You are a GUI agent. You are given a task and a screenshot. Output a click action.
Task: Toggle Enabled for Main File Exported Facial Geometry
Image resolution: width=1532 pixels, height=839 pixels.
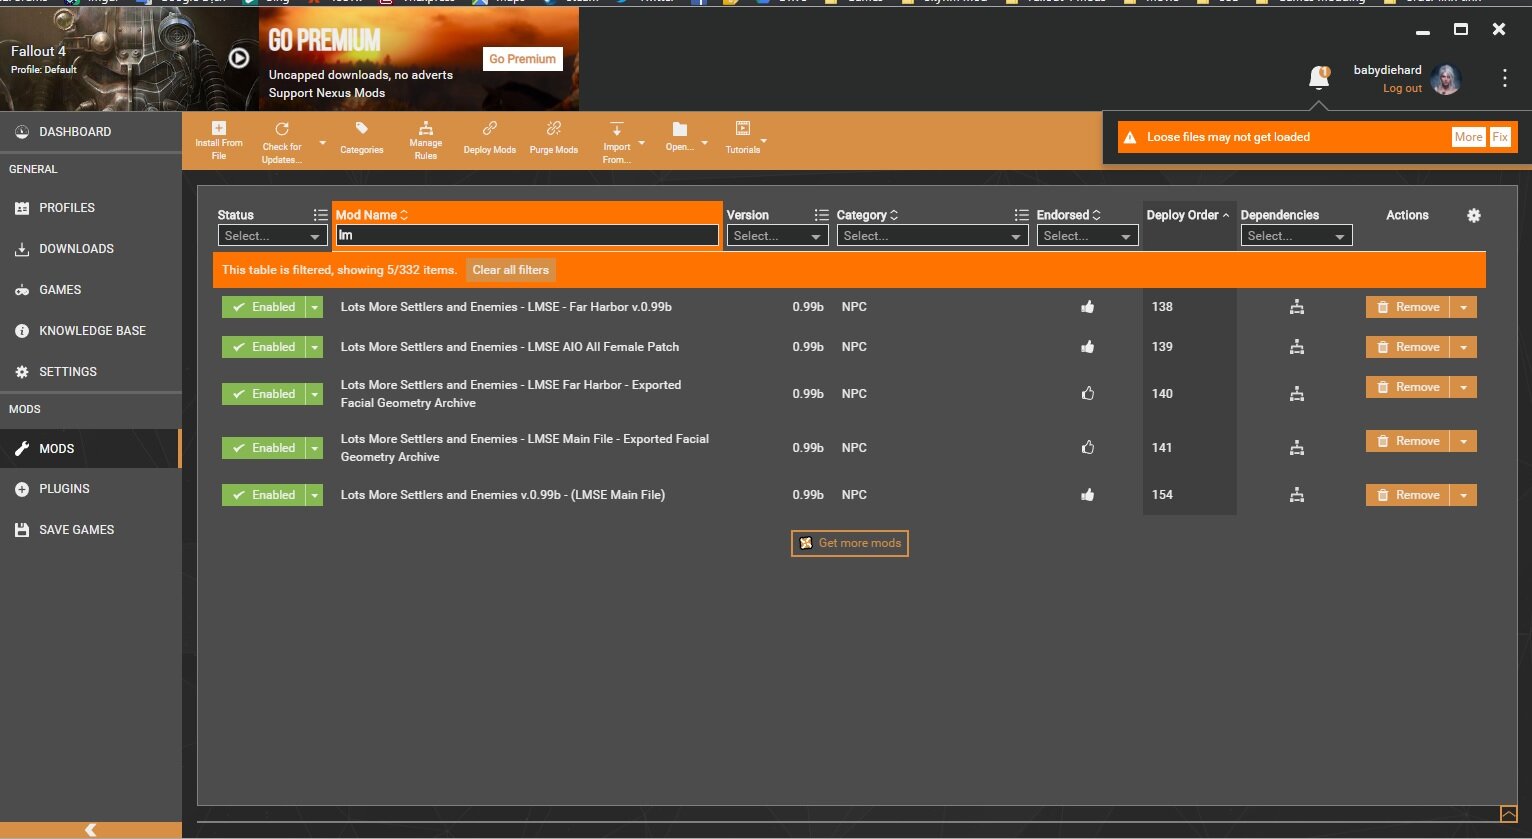pos(264,448)
